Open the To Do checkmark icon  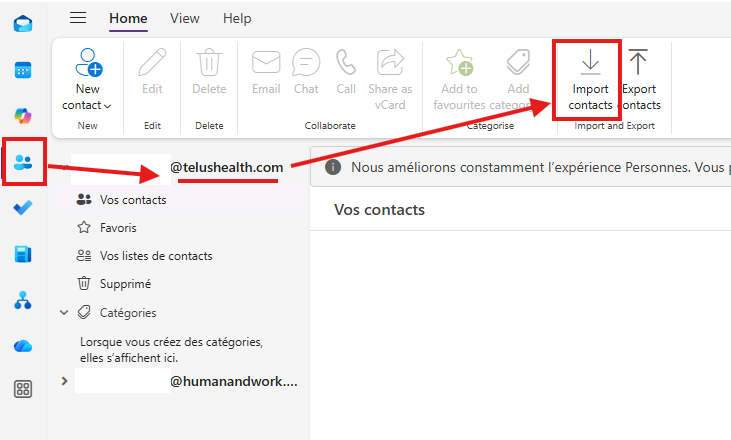[23, 207]
